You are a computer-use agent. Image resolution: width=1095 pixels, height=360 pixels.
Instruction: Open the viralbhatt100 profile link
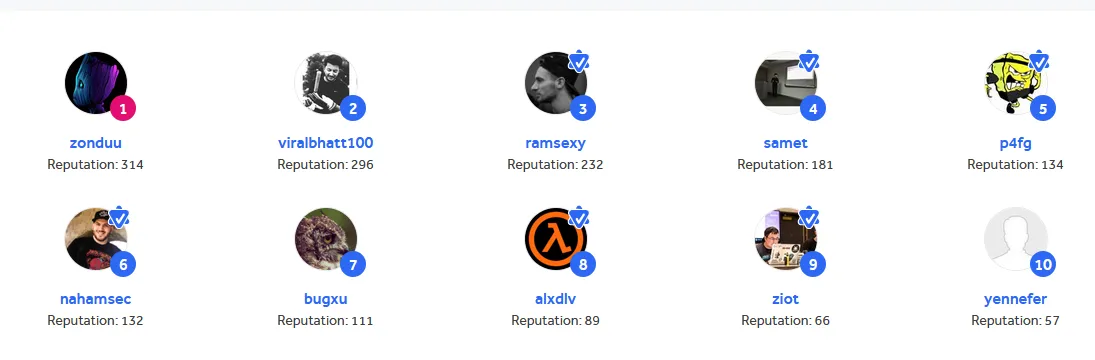[x=325, y=143]
